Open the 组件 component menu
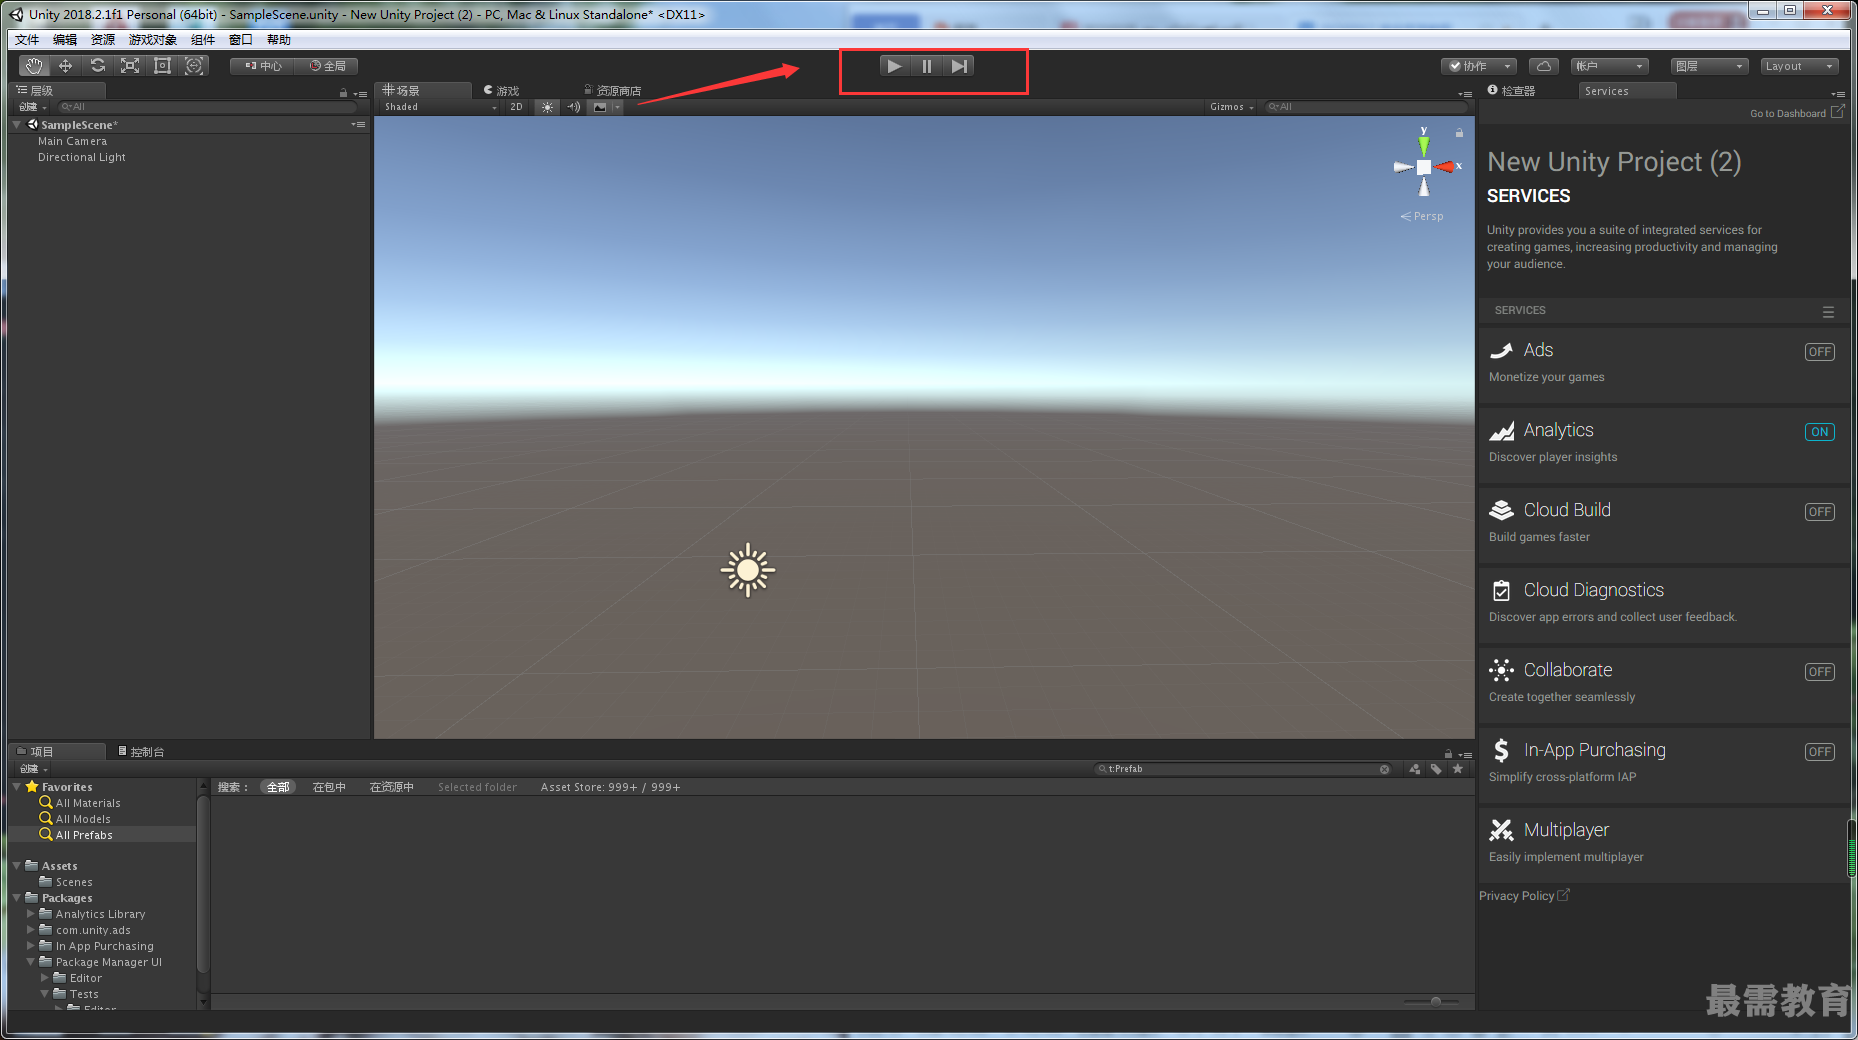1858x1040 pixels. [203, 40]
